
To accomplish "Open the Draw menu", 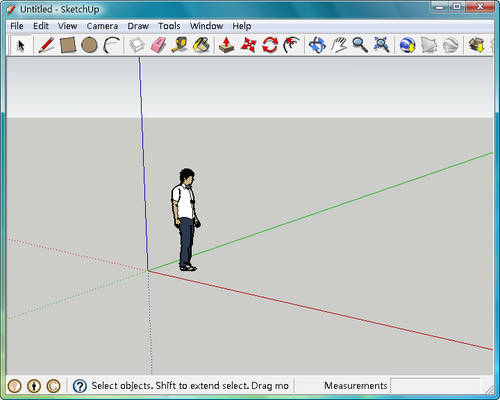I will point(138,26).
